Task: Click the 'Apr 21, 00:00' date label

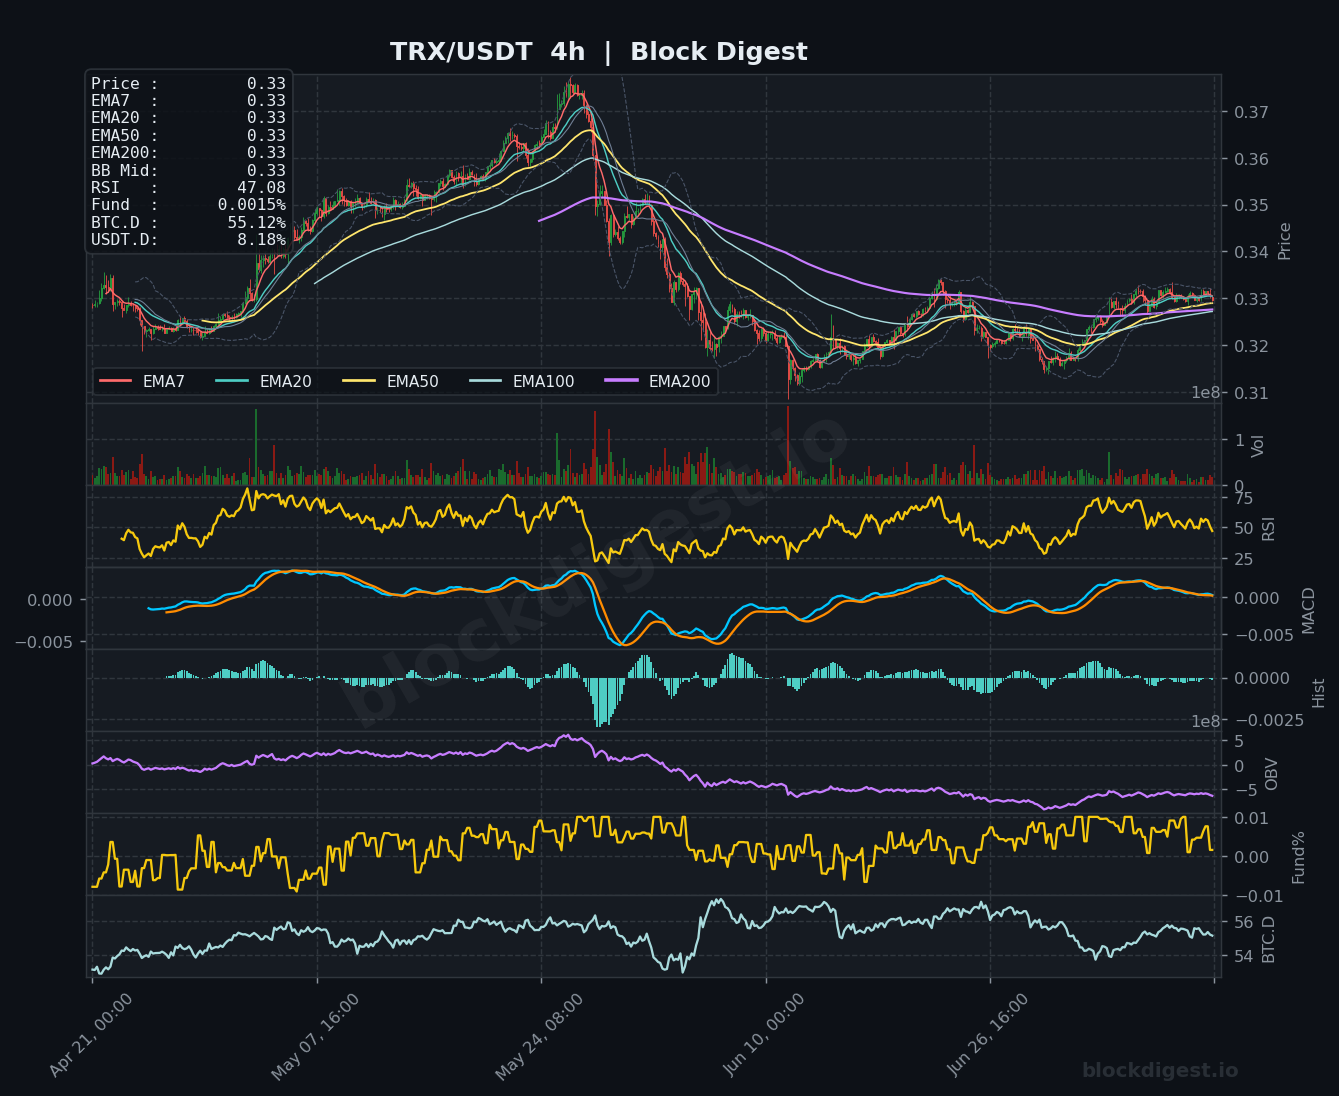Action: [91, 1035]
